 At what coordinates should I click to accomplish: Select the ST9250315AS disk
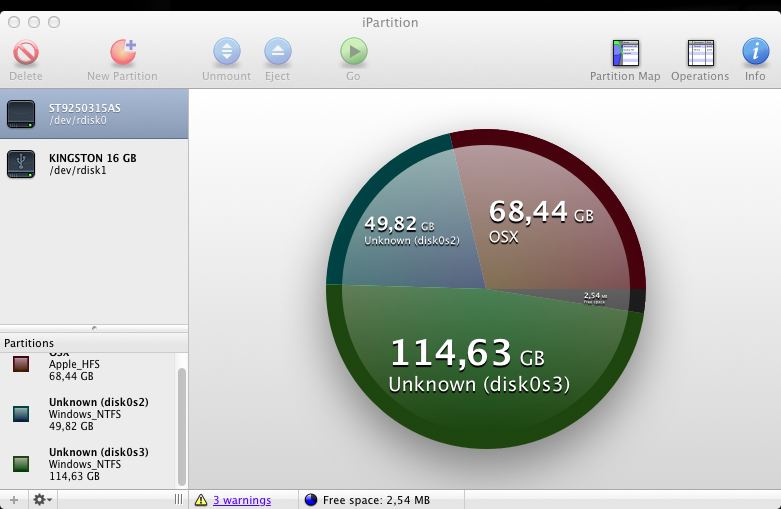tap(94, 114)
